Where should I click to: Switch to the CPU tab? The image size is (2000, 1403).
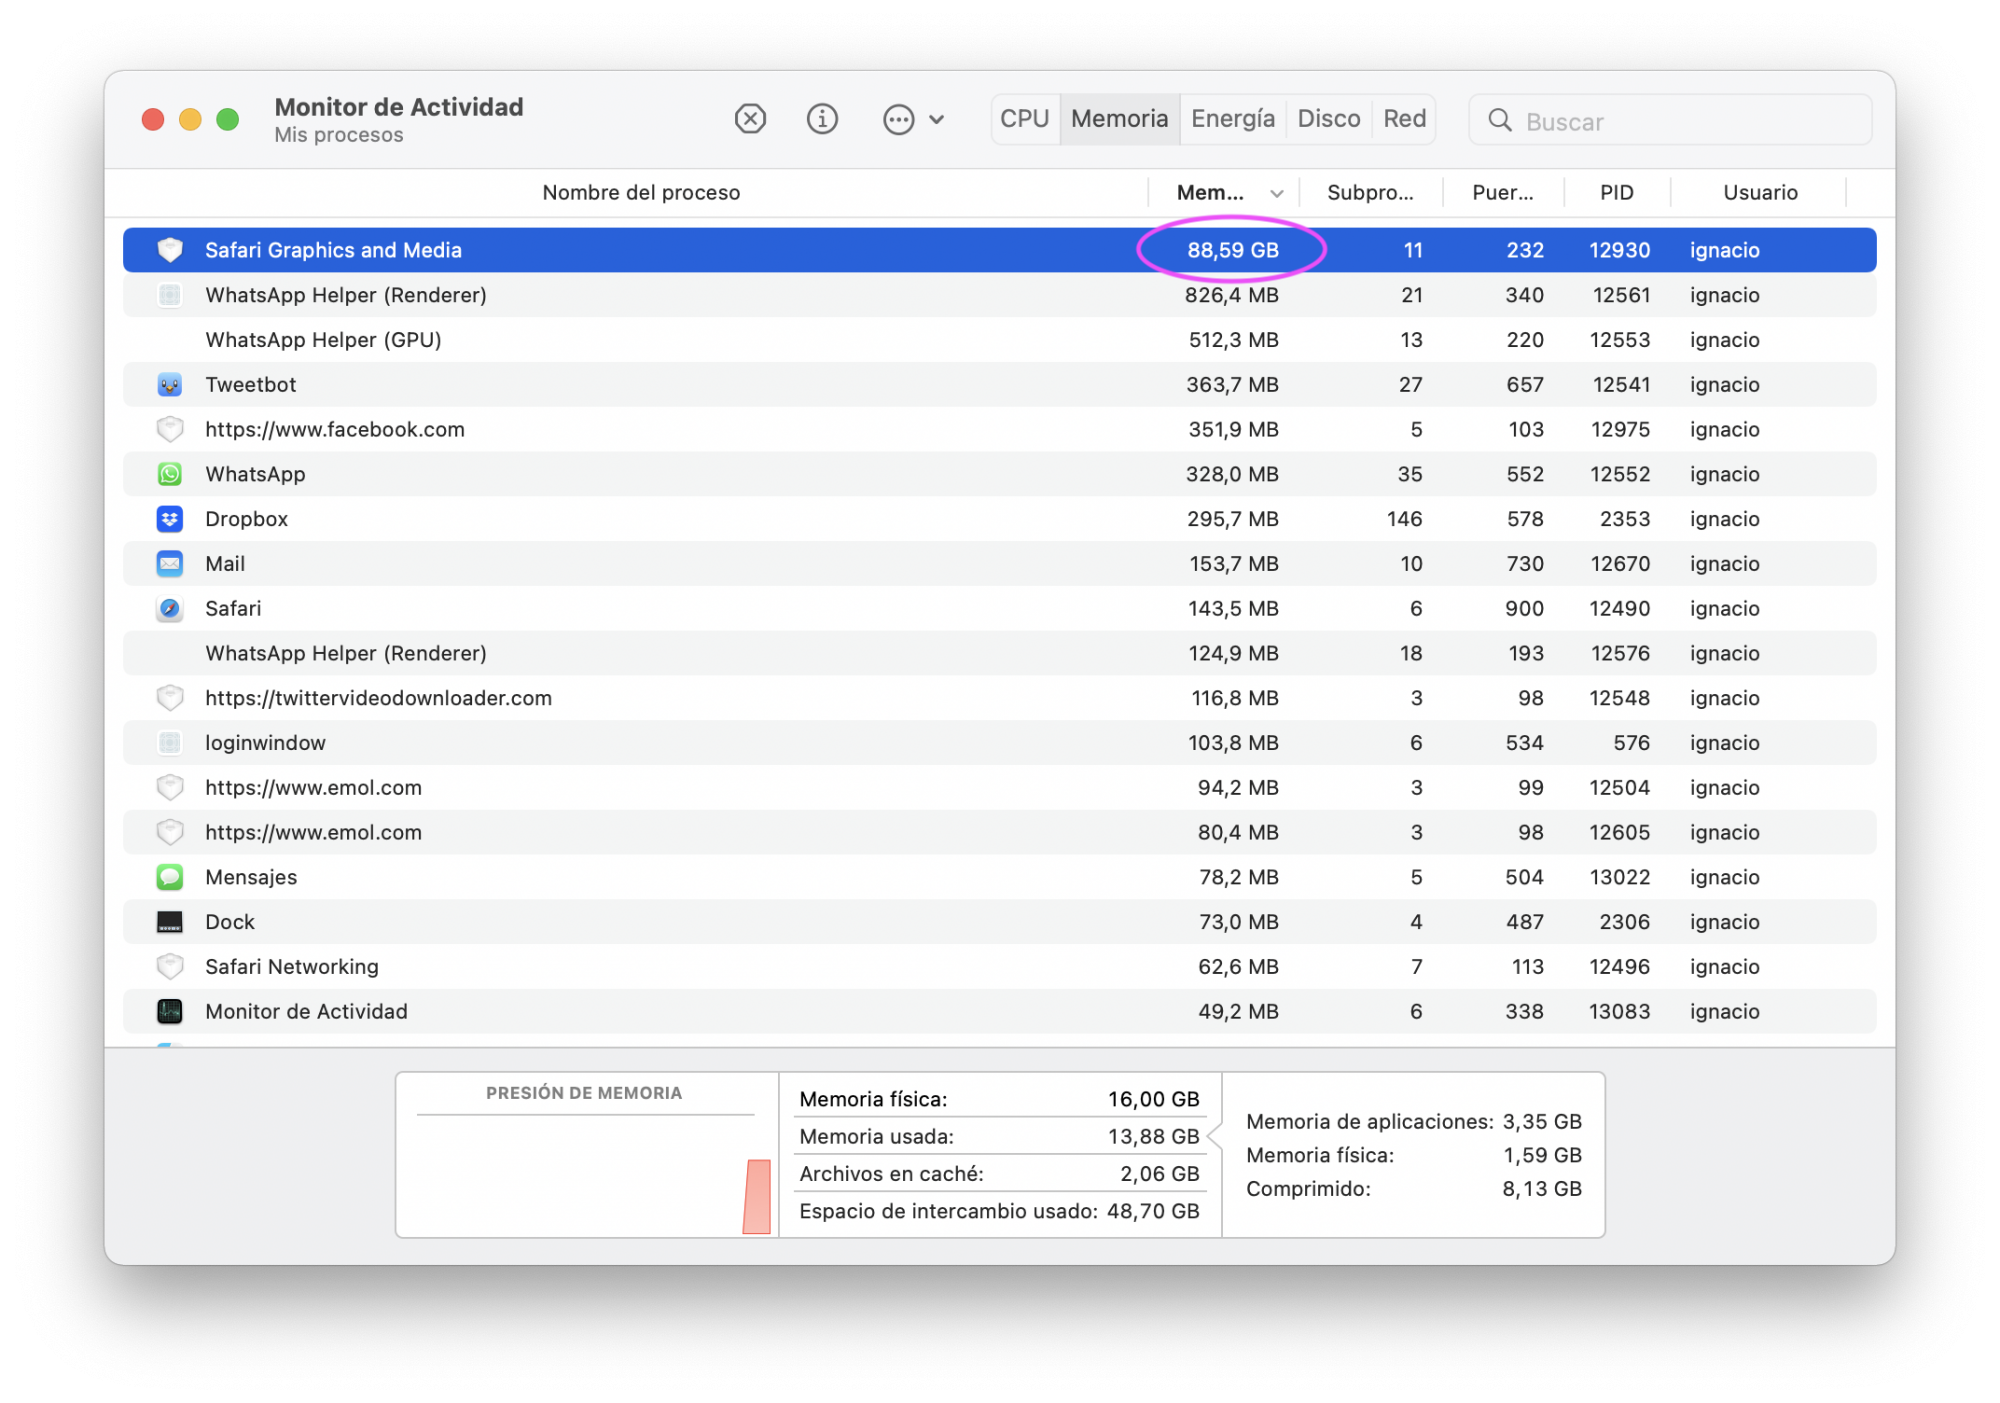click(x=1024, y=119)
